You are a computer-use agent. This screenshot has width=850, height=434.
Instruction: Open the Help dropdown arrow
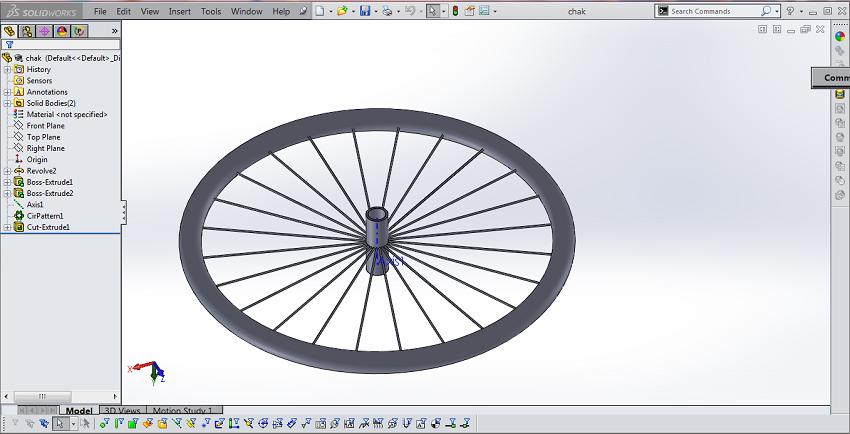[801, 11]
